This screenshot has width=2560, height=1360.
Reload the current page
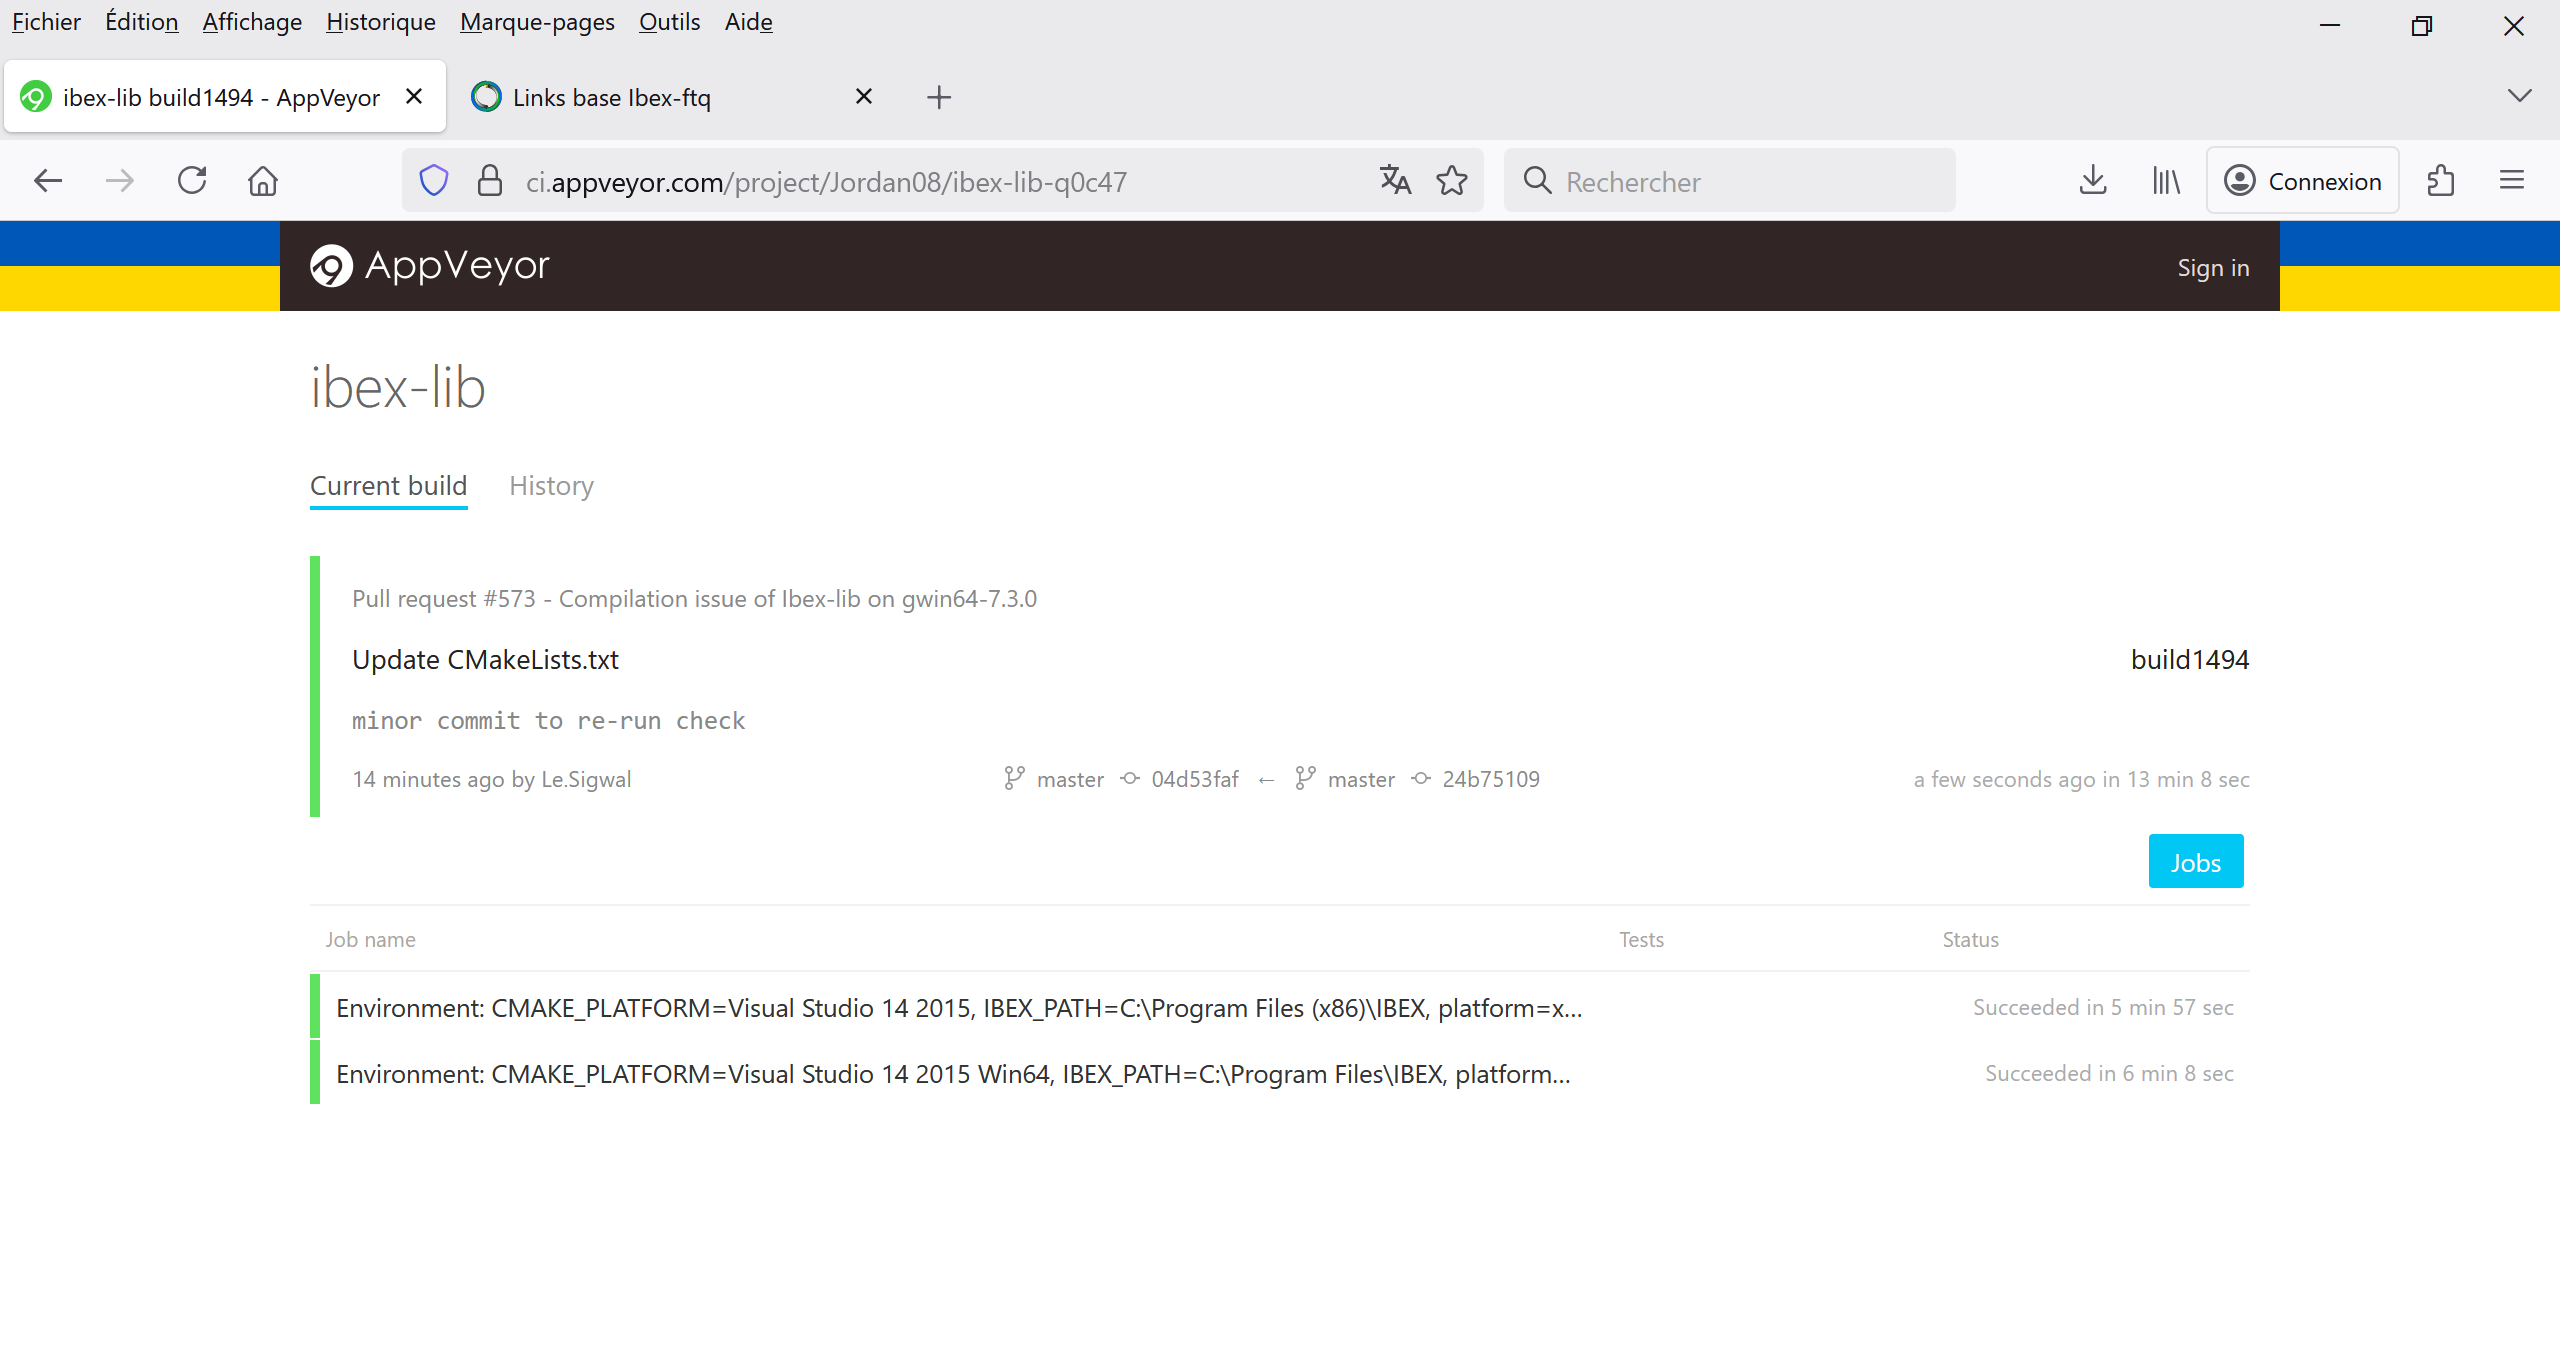(x=192, y=181)
